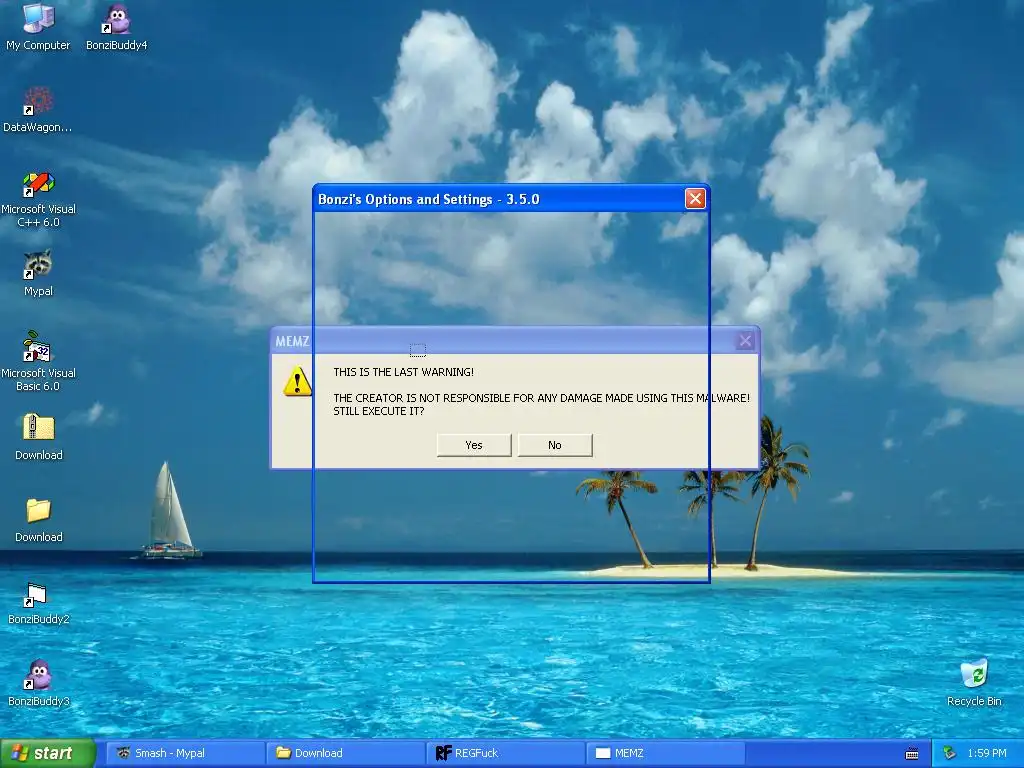Open the BonziBuddy4 desktop shortcut
The height and width of the screenshot is (768, 1024).
pos(117,27)
